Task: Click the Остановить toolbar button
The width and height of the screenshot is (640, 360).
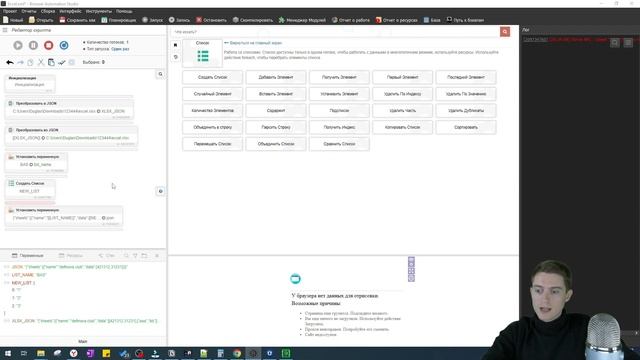Action: coord(211,20)
